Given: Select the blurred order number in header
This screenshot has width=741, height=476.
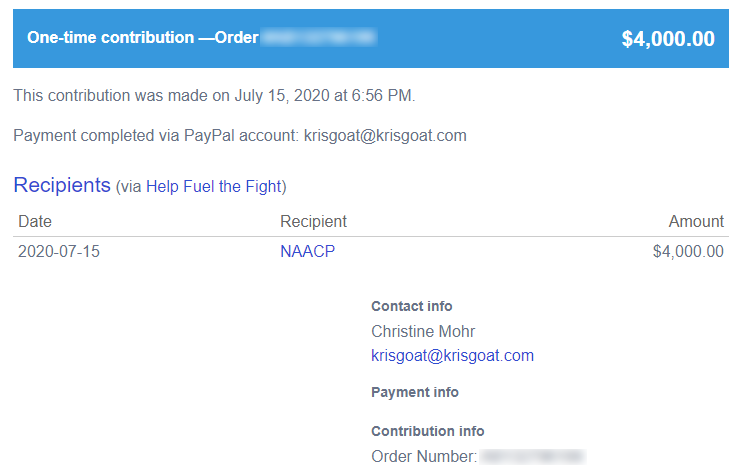Looking at the screenshot, I should [x=319, y=37].
